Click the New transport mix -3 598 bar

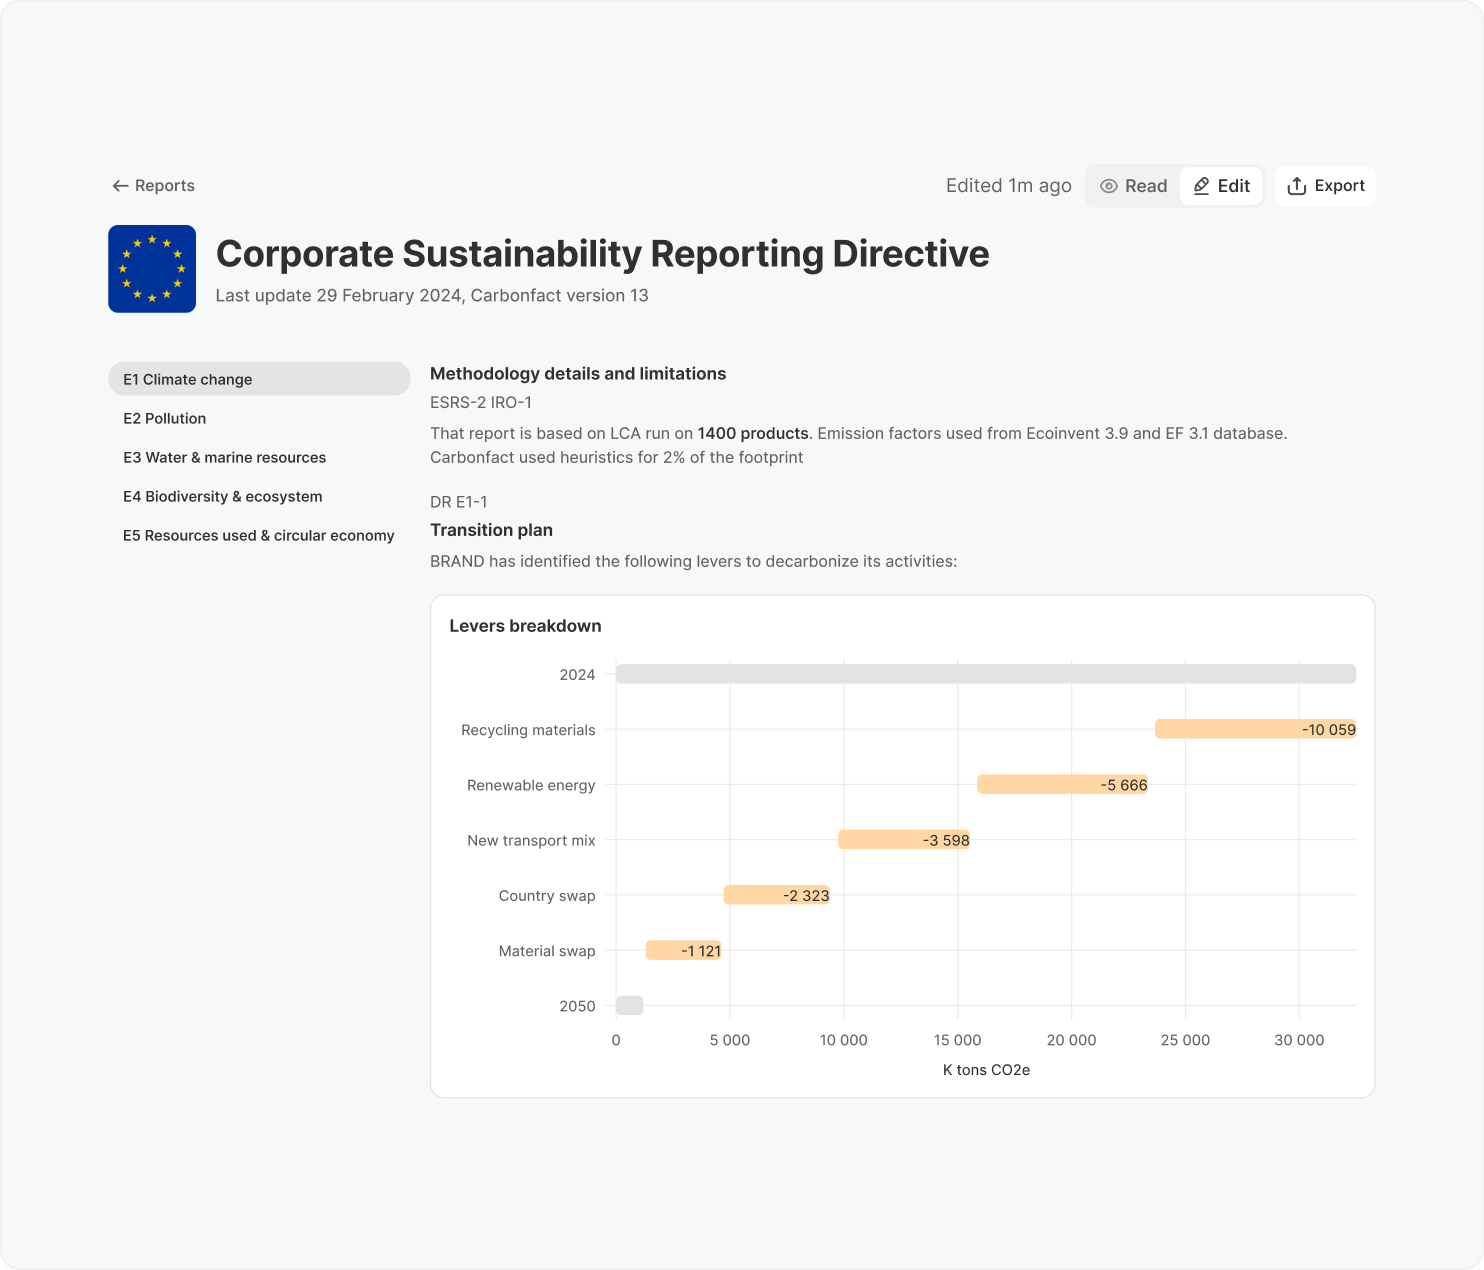(904, 839)
